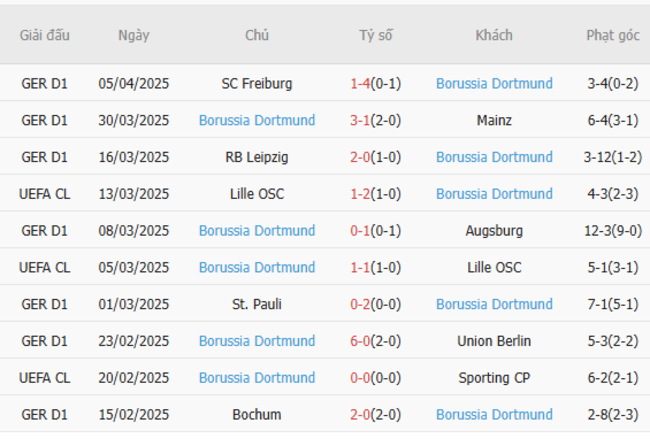Open Borussia Dortmund link in 30/03/2025 row
650x446 pixels.
(257, 121)
